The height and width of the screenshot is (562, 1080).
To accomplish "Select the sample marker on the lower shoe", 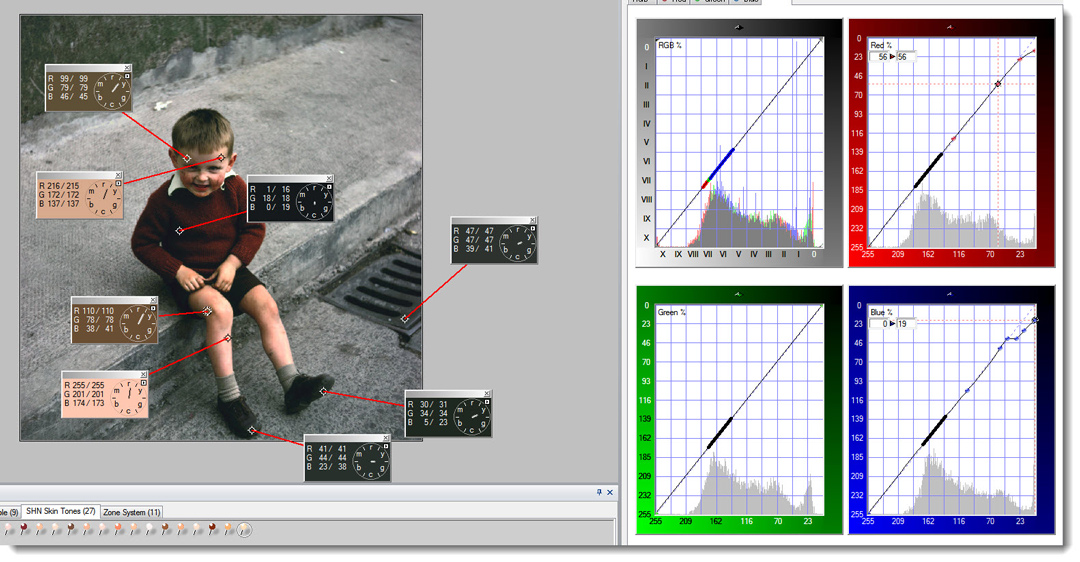I will (x=252, y=430).
